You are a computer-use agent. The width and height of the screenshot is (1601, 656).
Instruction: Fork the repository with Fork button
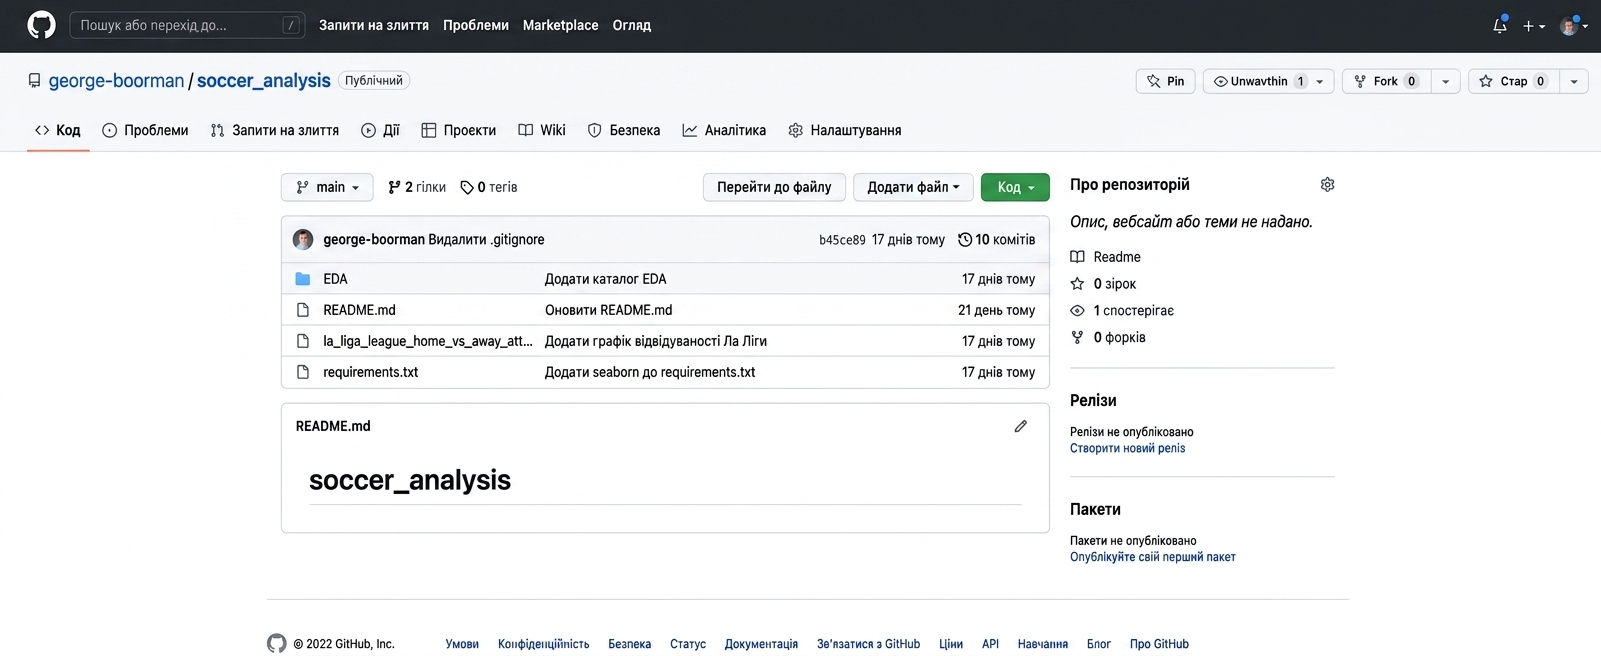(1386, 81)
